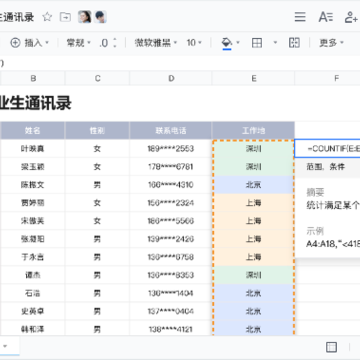Select phone cell ending in 4310
Image resolution: width=360 pixels, height=360 pixels.
click(171, 185)
